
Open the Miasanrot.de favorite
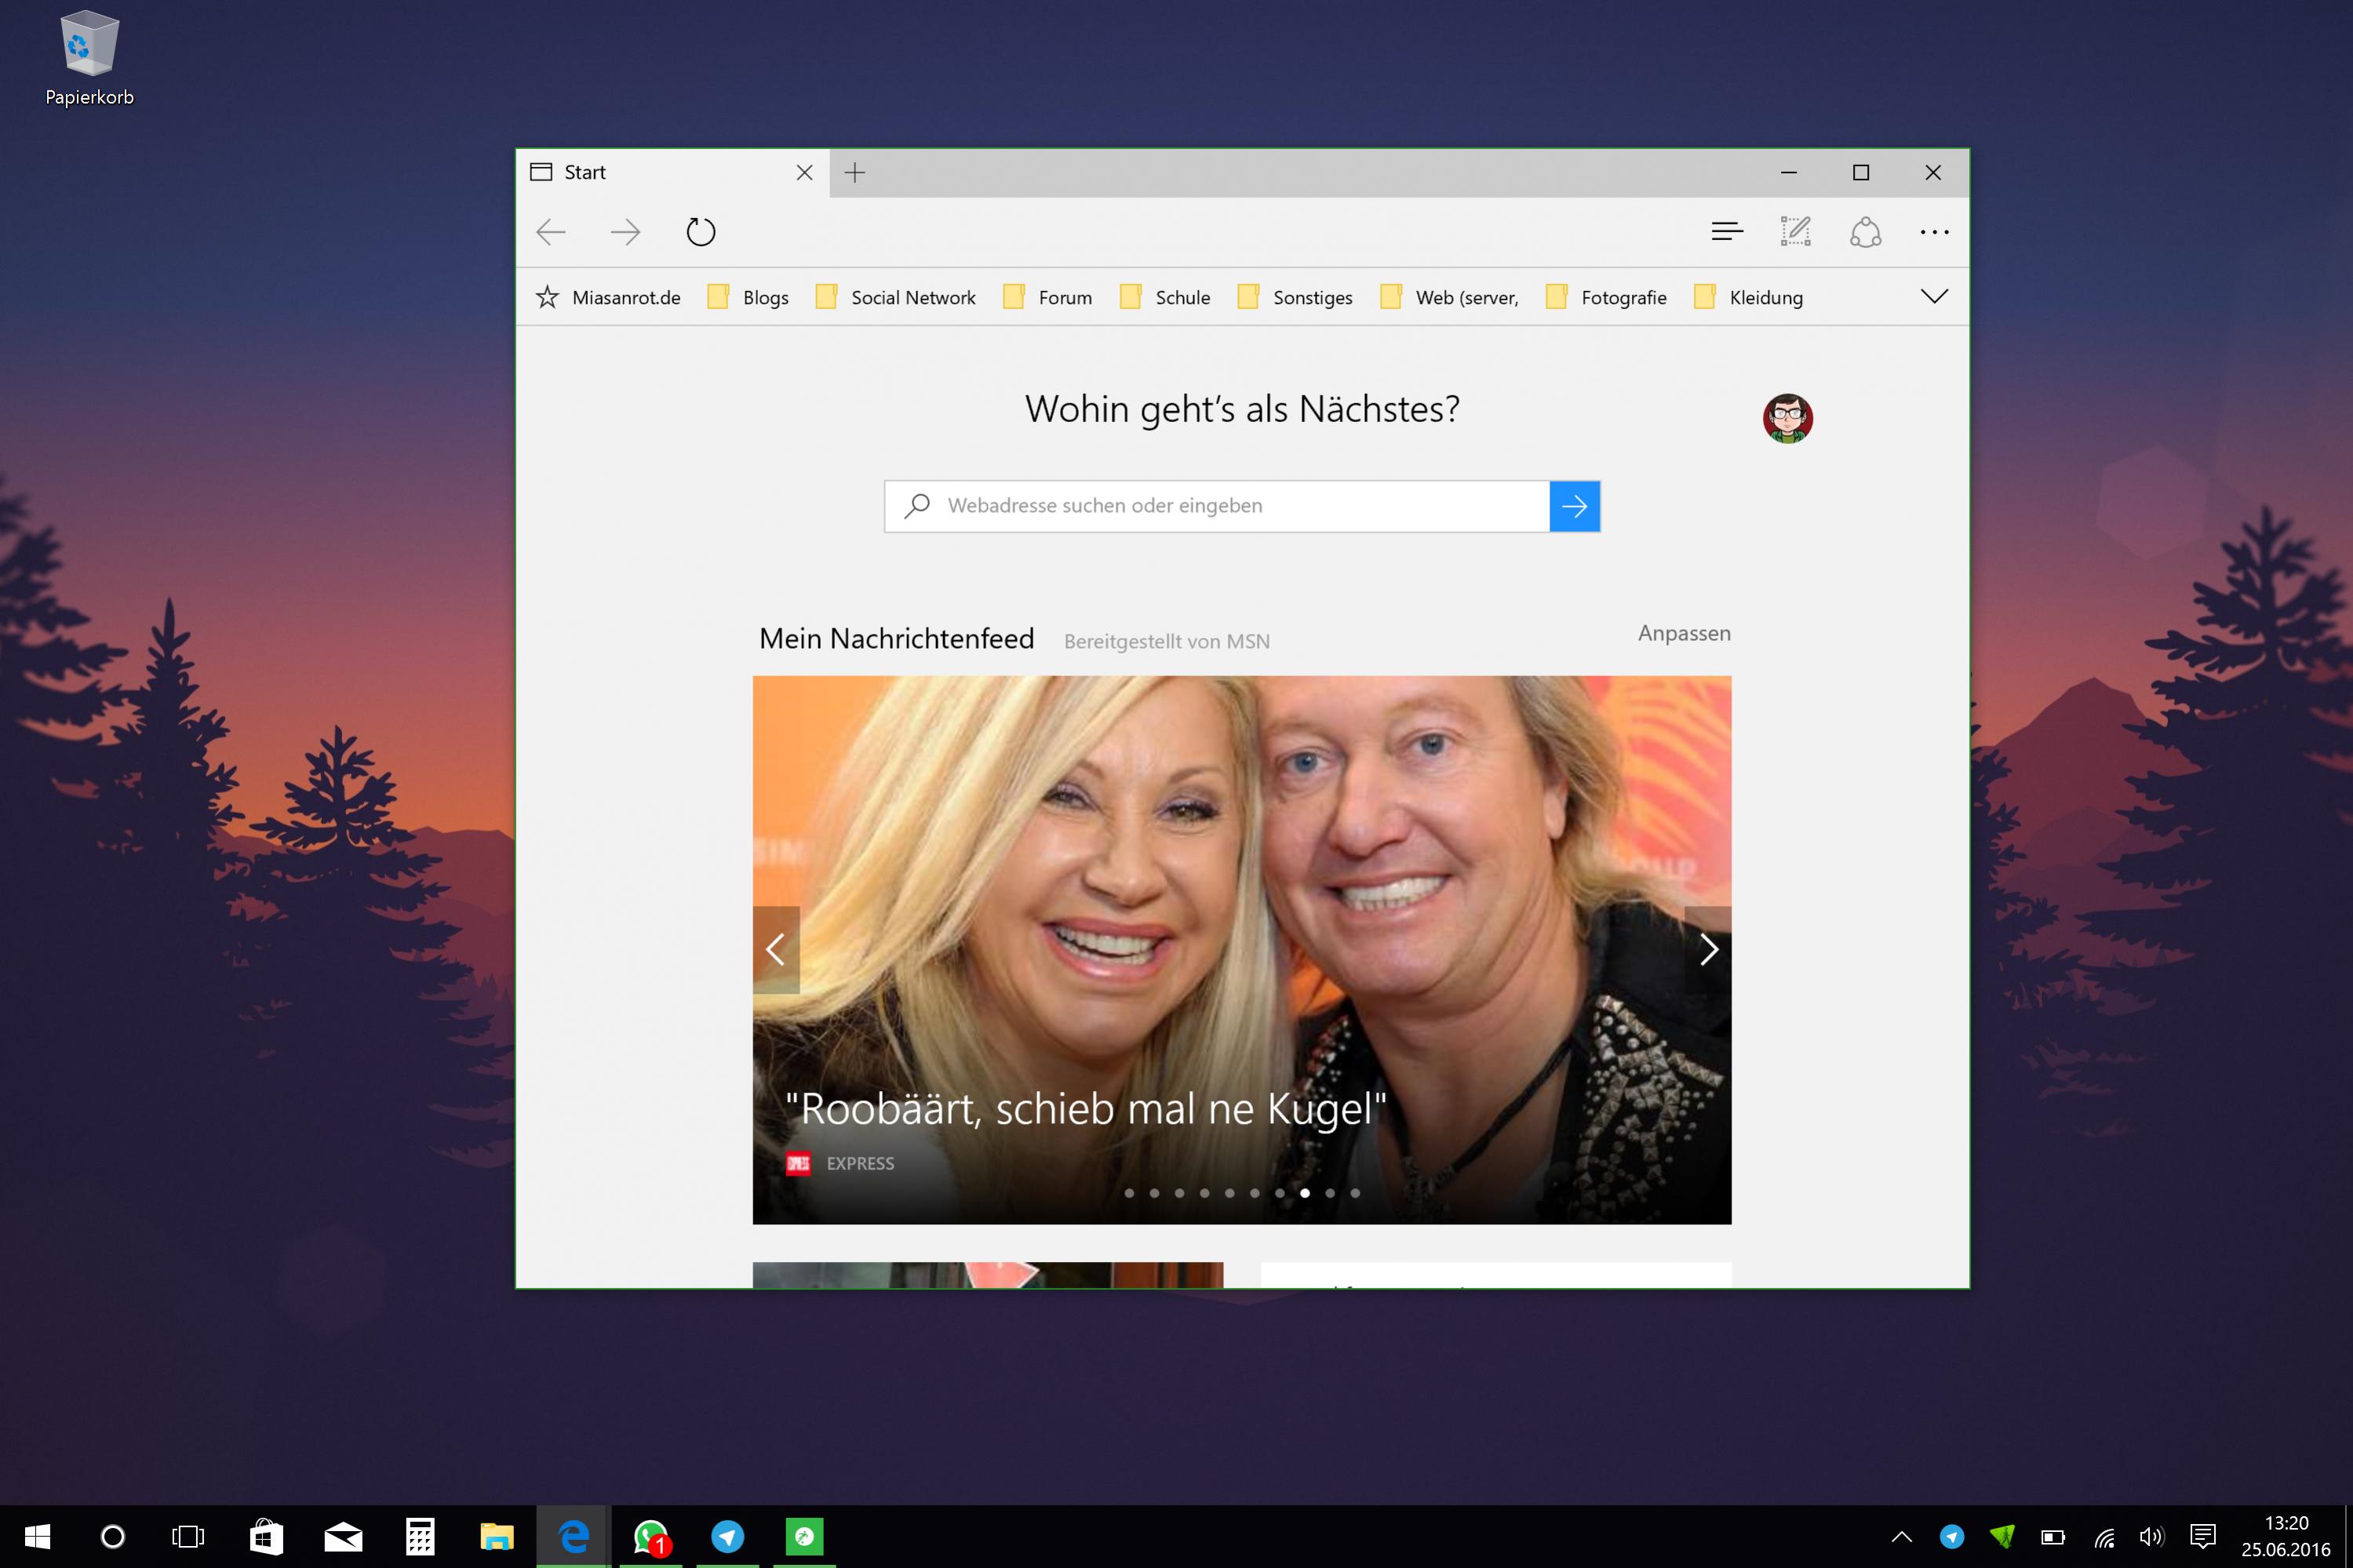[610, 297]
